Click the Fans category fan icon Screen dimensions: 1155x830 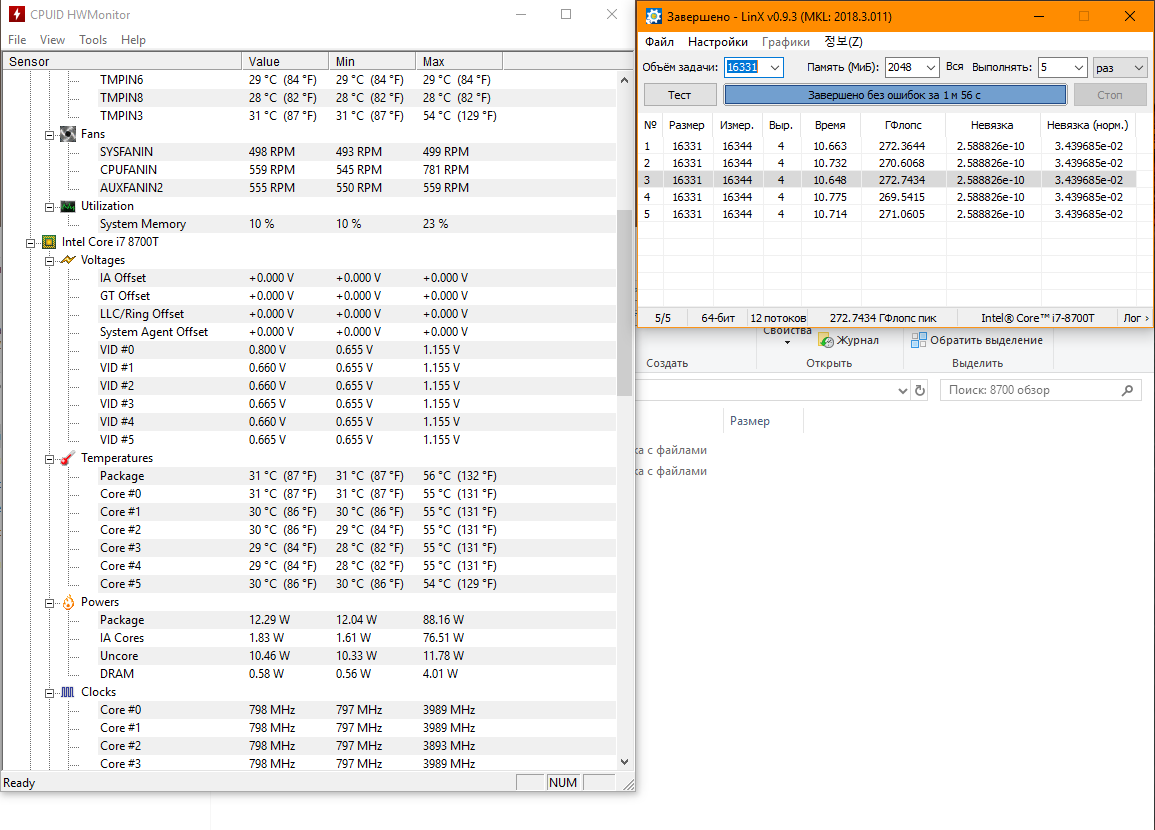(x=67, y=134)
